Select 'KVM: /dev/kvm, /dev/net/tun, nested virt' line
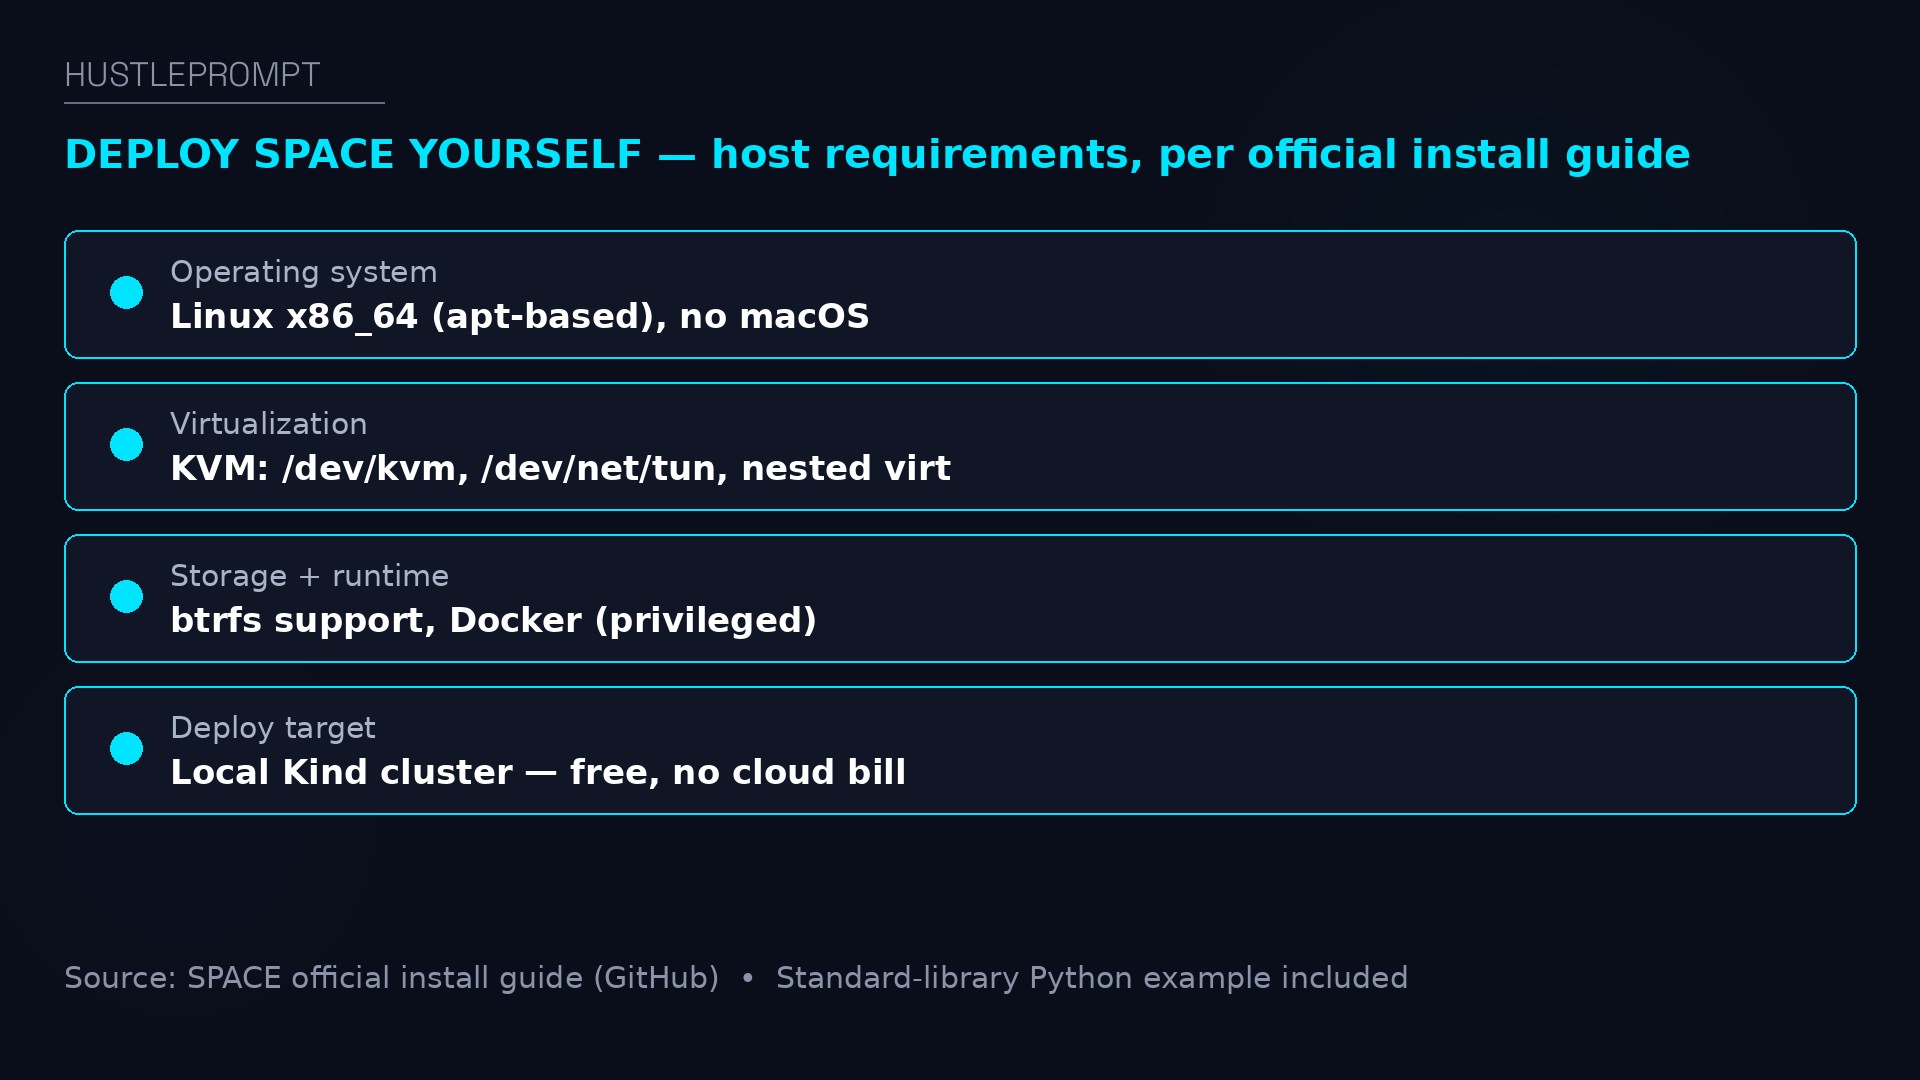1920x1080 pixels. tap(560, 469)
